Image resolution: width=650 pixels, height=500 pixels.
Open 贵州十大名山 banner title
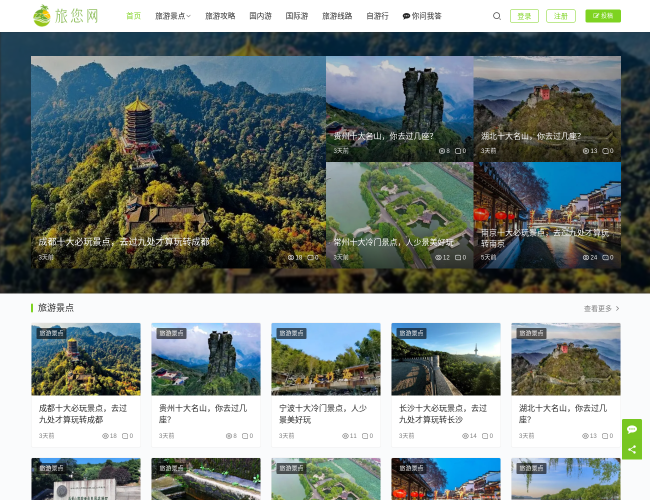[x=383, y=136]
